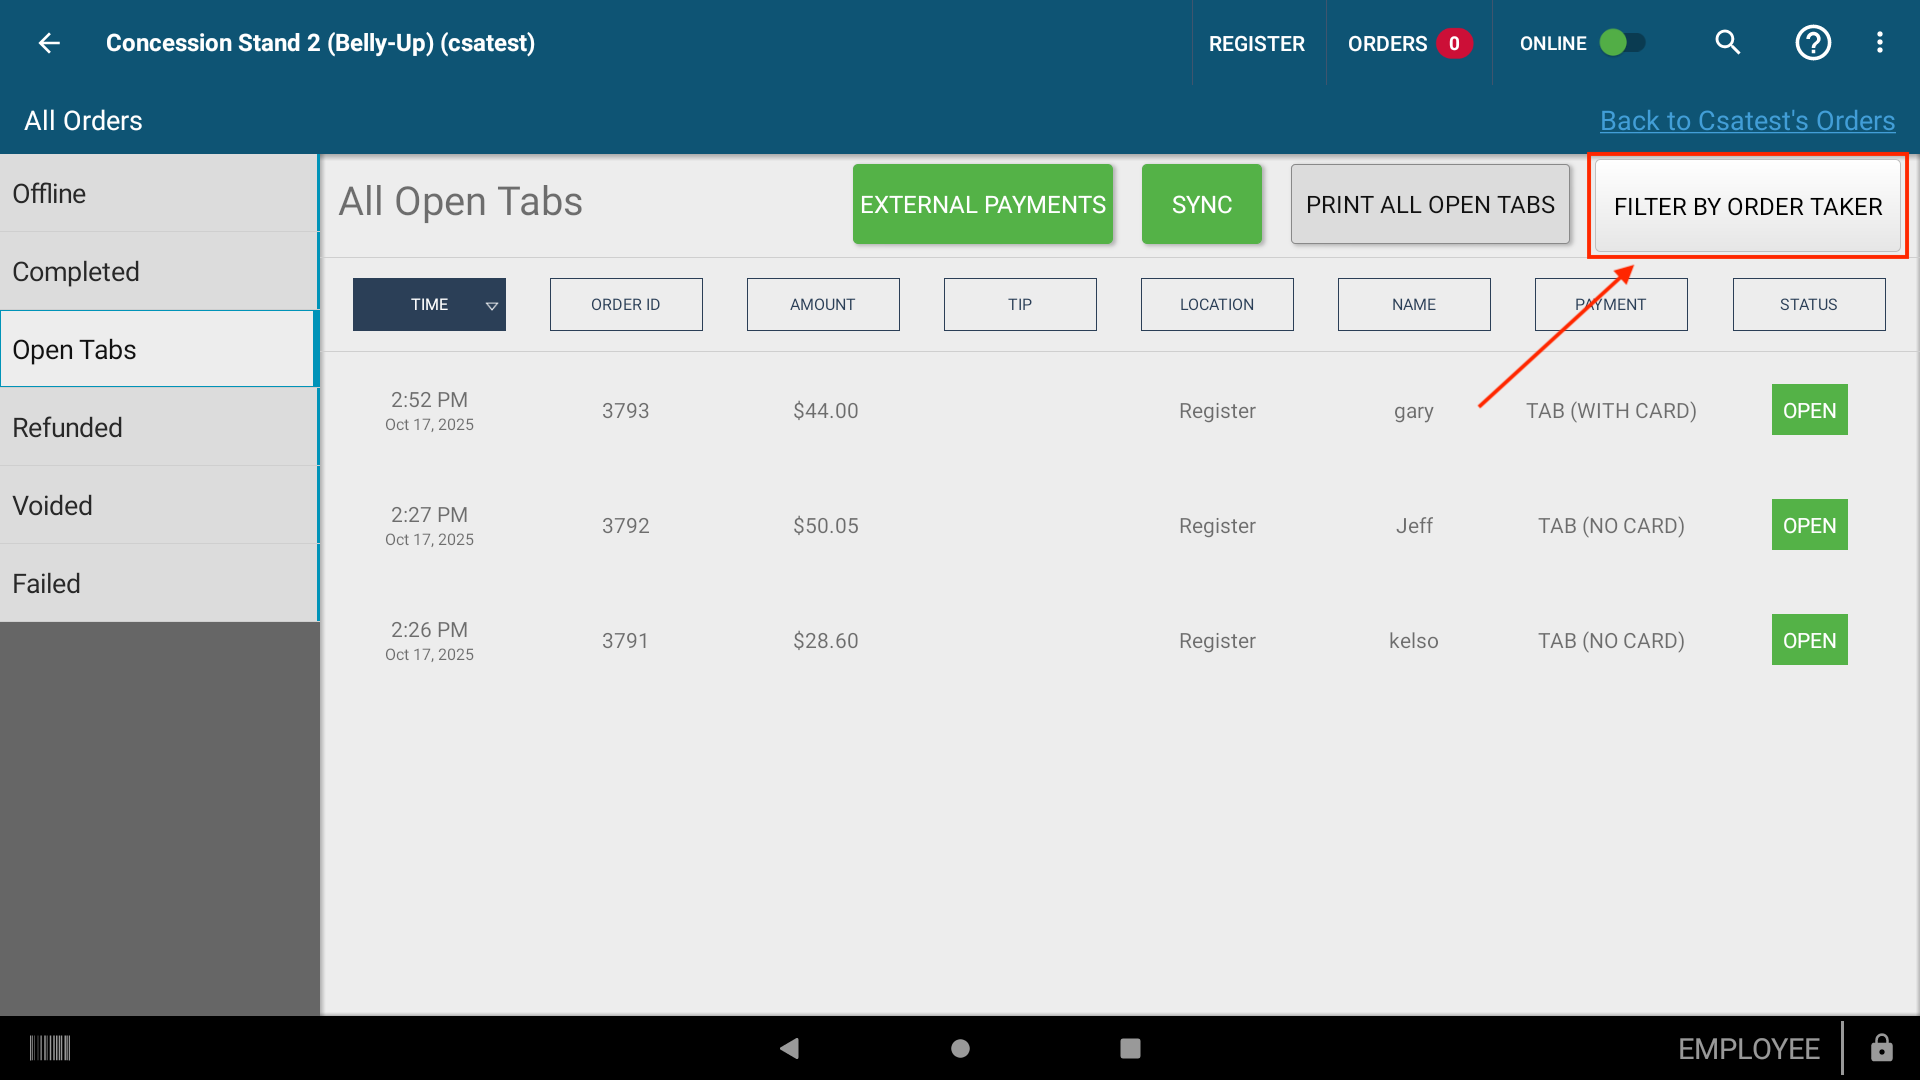Sort by STATUS column

(1809, 305)
